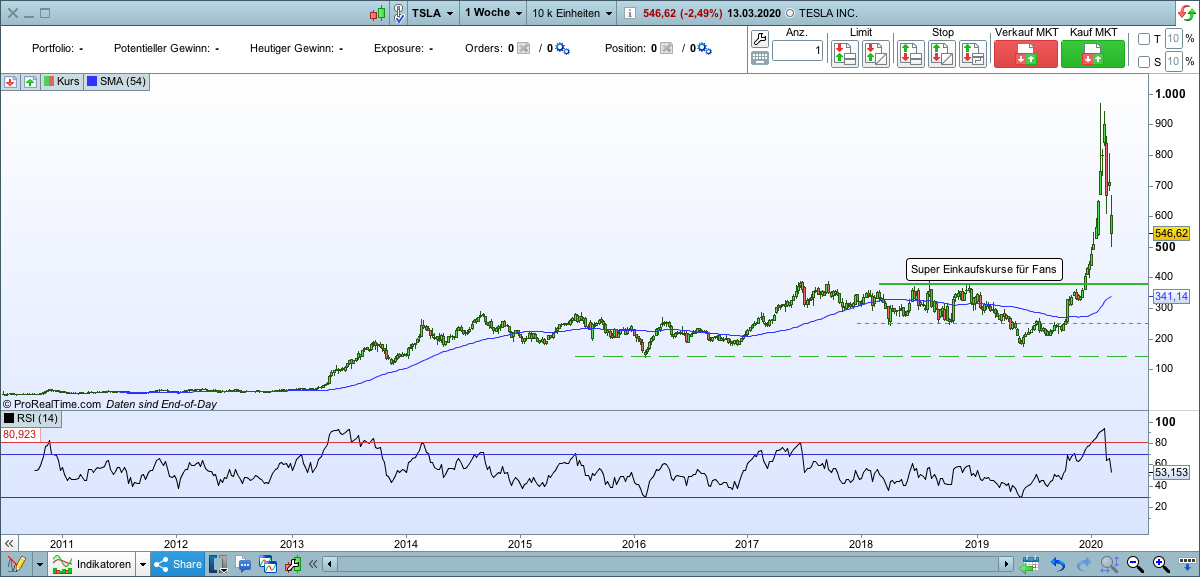
Task: Zoom in using the plus magnifier icon
Action: pos(1159,563)
